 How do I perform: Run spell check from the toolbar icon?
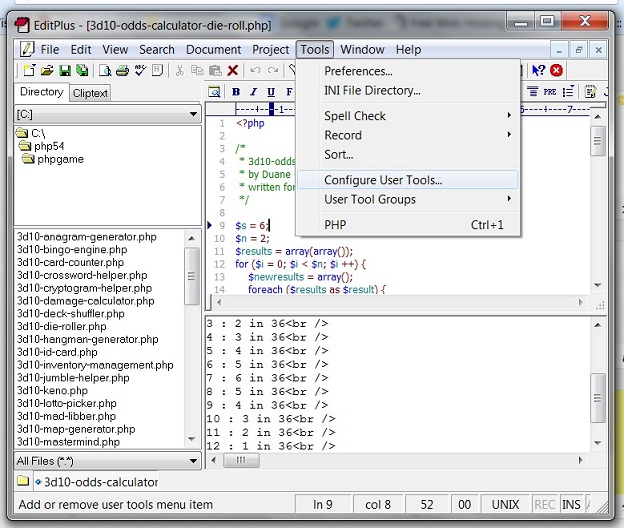point(141,70)
